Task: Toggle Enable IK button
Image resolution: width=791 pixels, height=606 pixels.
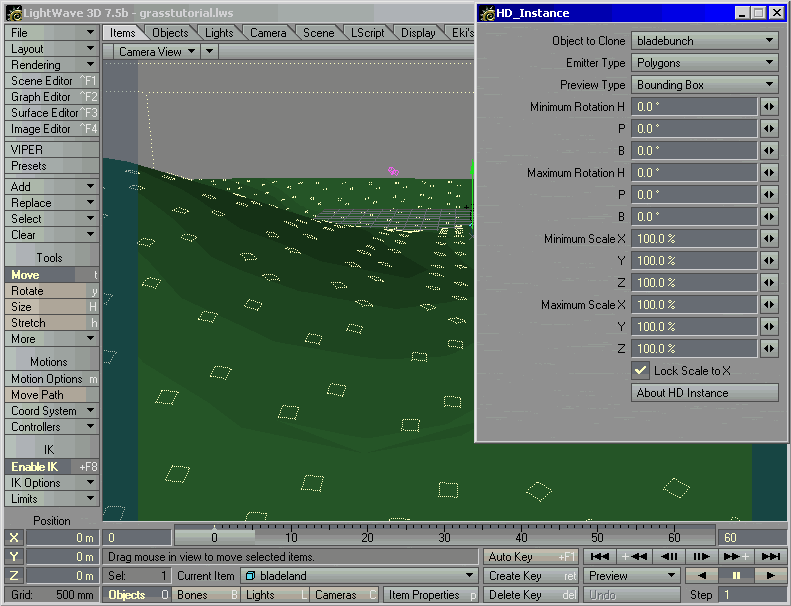Action: [x=51, y=467]
